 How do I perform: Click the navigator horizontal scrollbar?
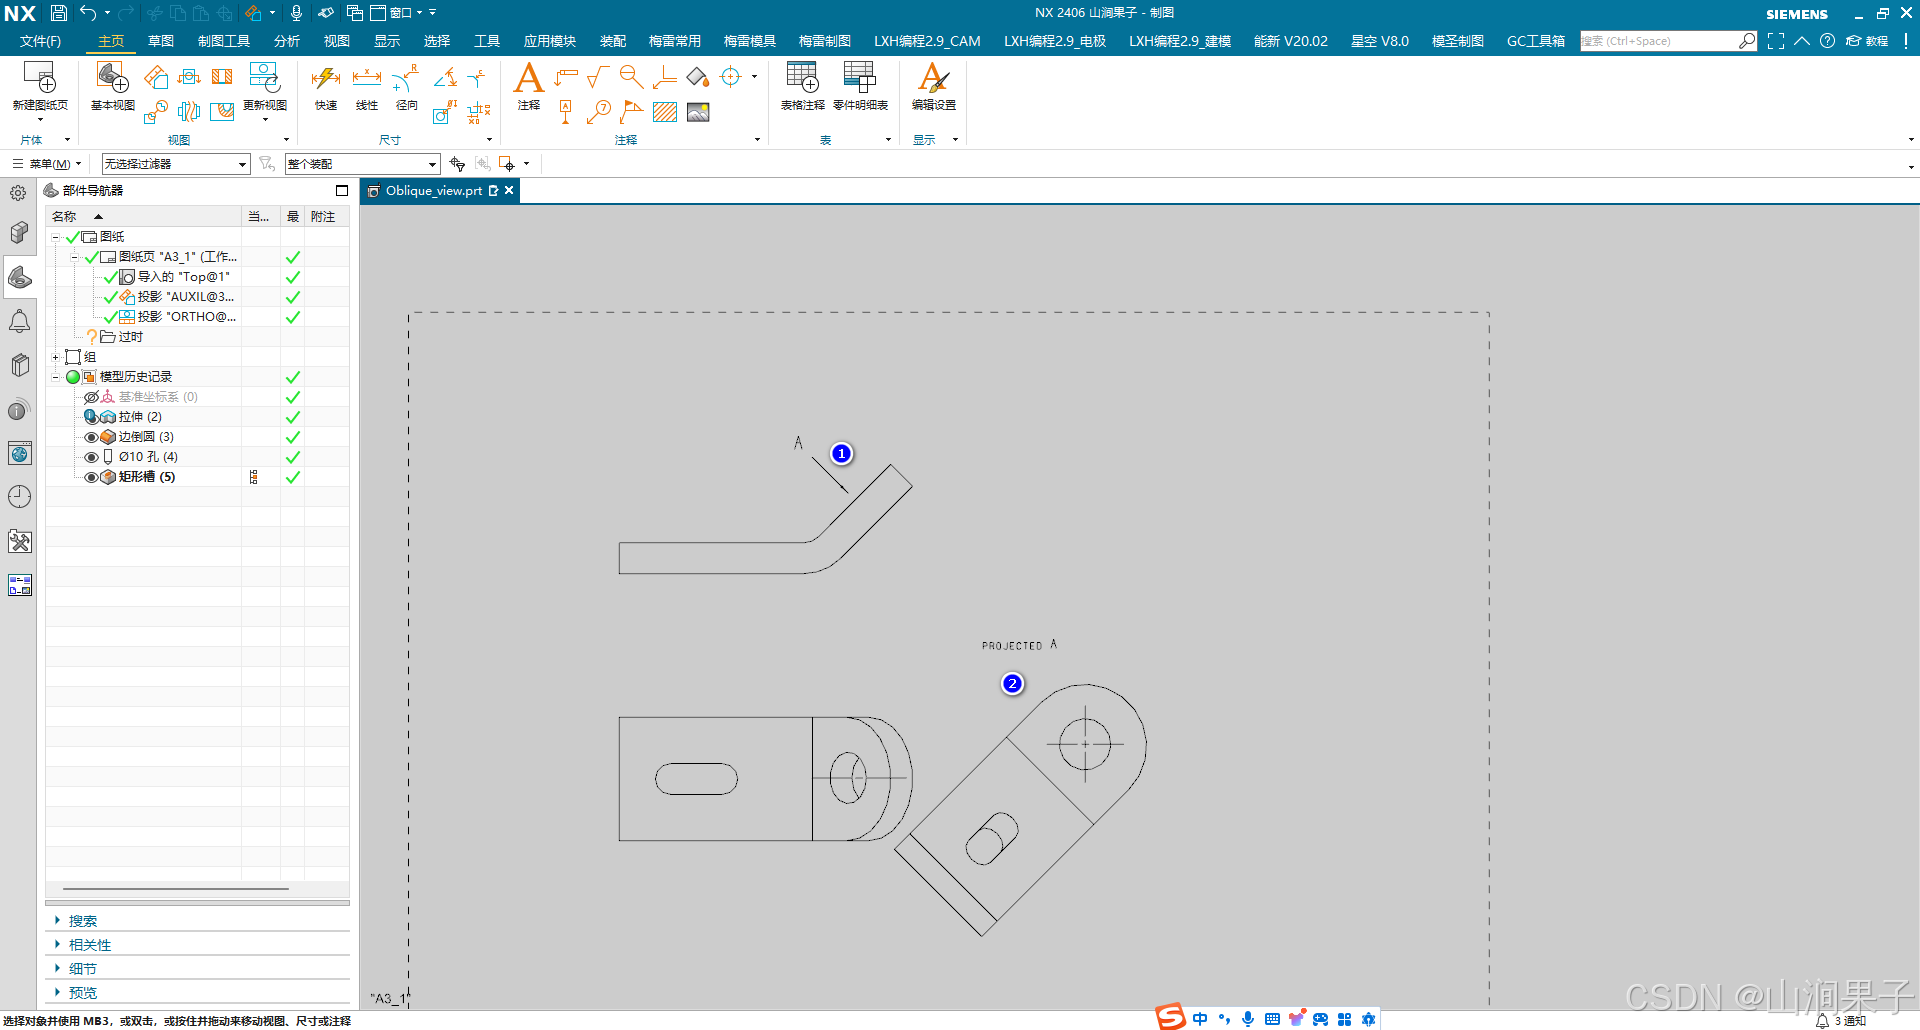click(x=176, y=888)
